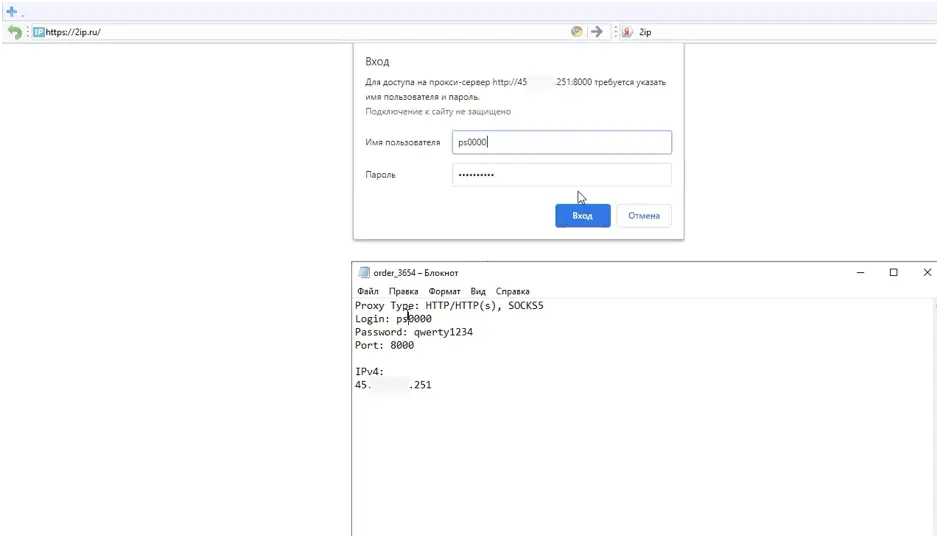The image size is (940, 538).
Task: Maximize the Notepad window
Action: [x=893, y=272]
